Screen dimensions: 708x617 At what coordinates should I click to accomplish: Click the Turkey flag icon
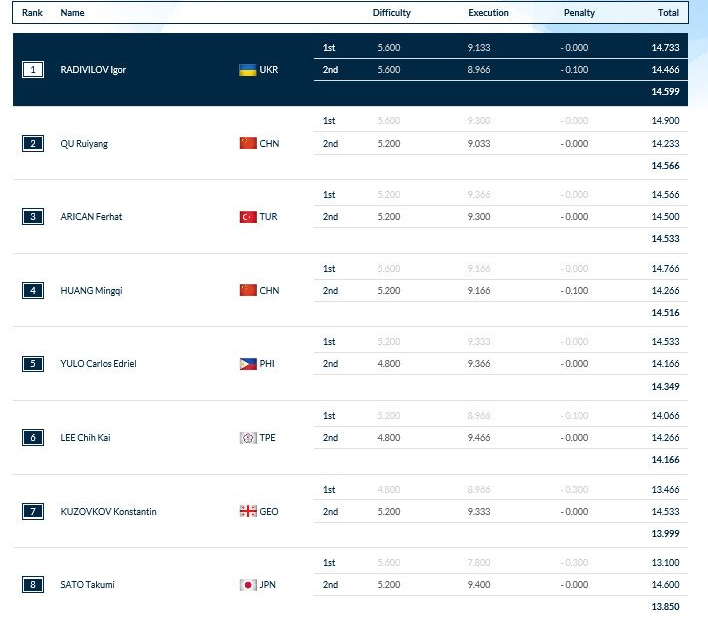(248, 217)
